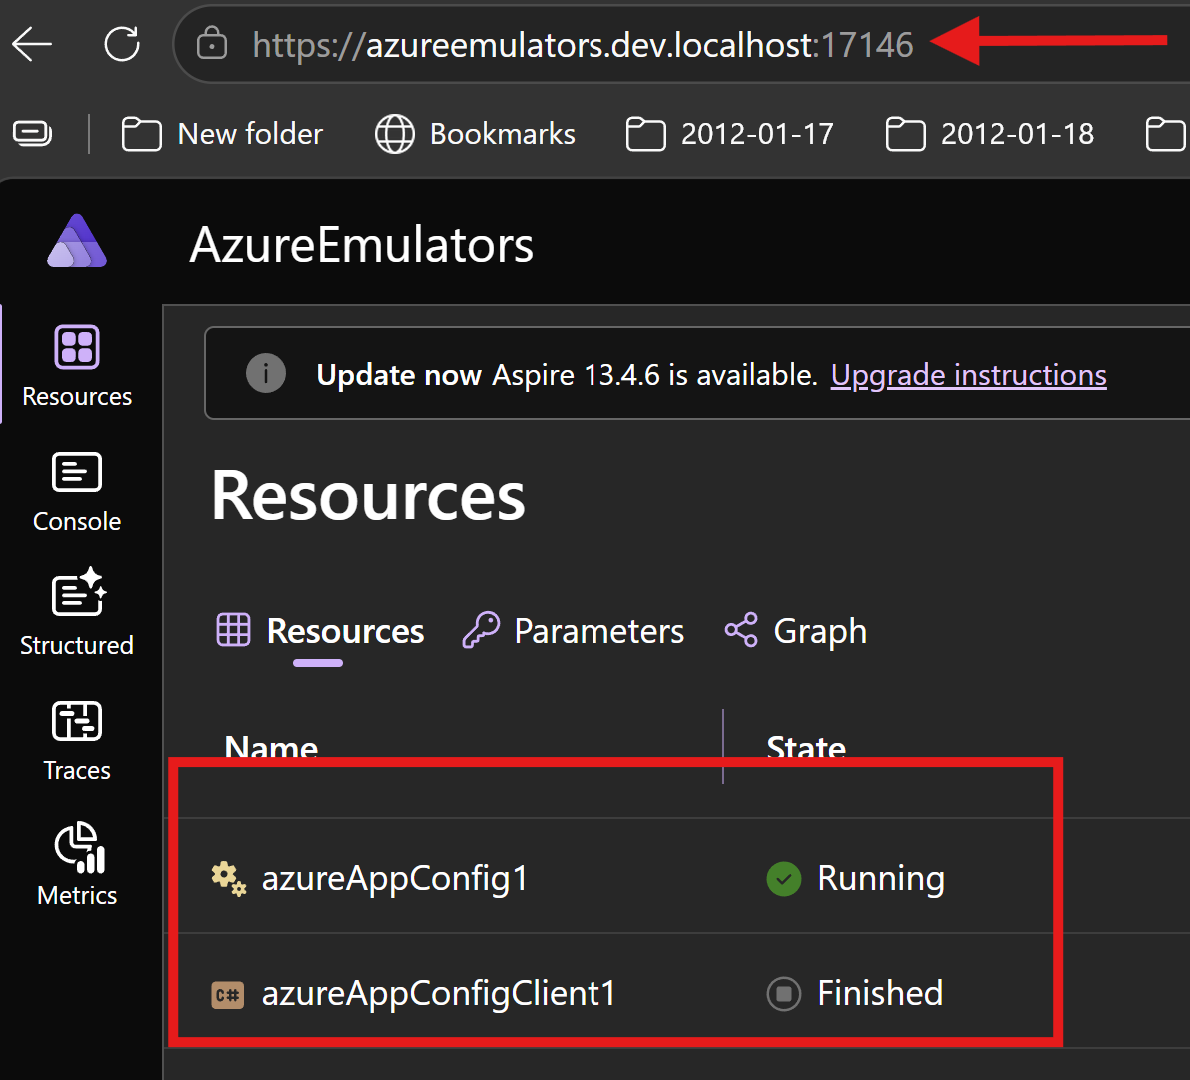The image size is (1190, 1080).
Task: Switch to the Graph tab
Action: pos(795,631)
